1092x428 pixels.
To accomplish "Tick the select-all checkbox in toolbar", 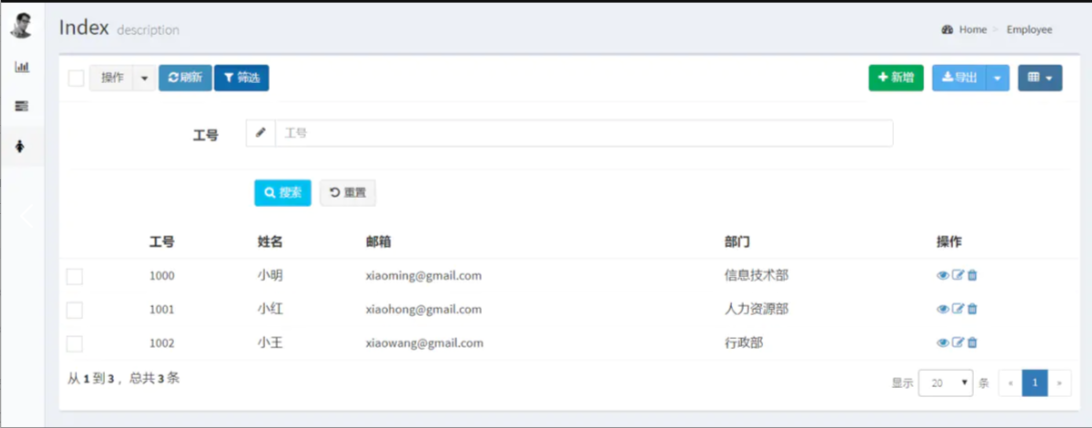I will point(76,78).
